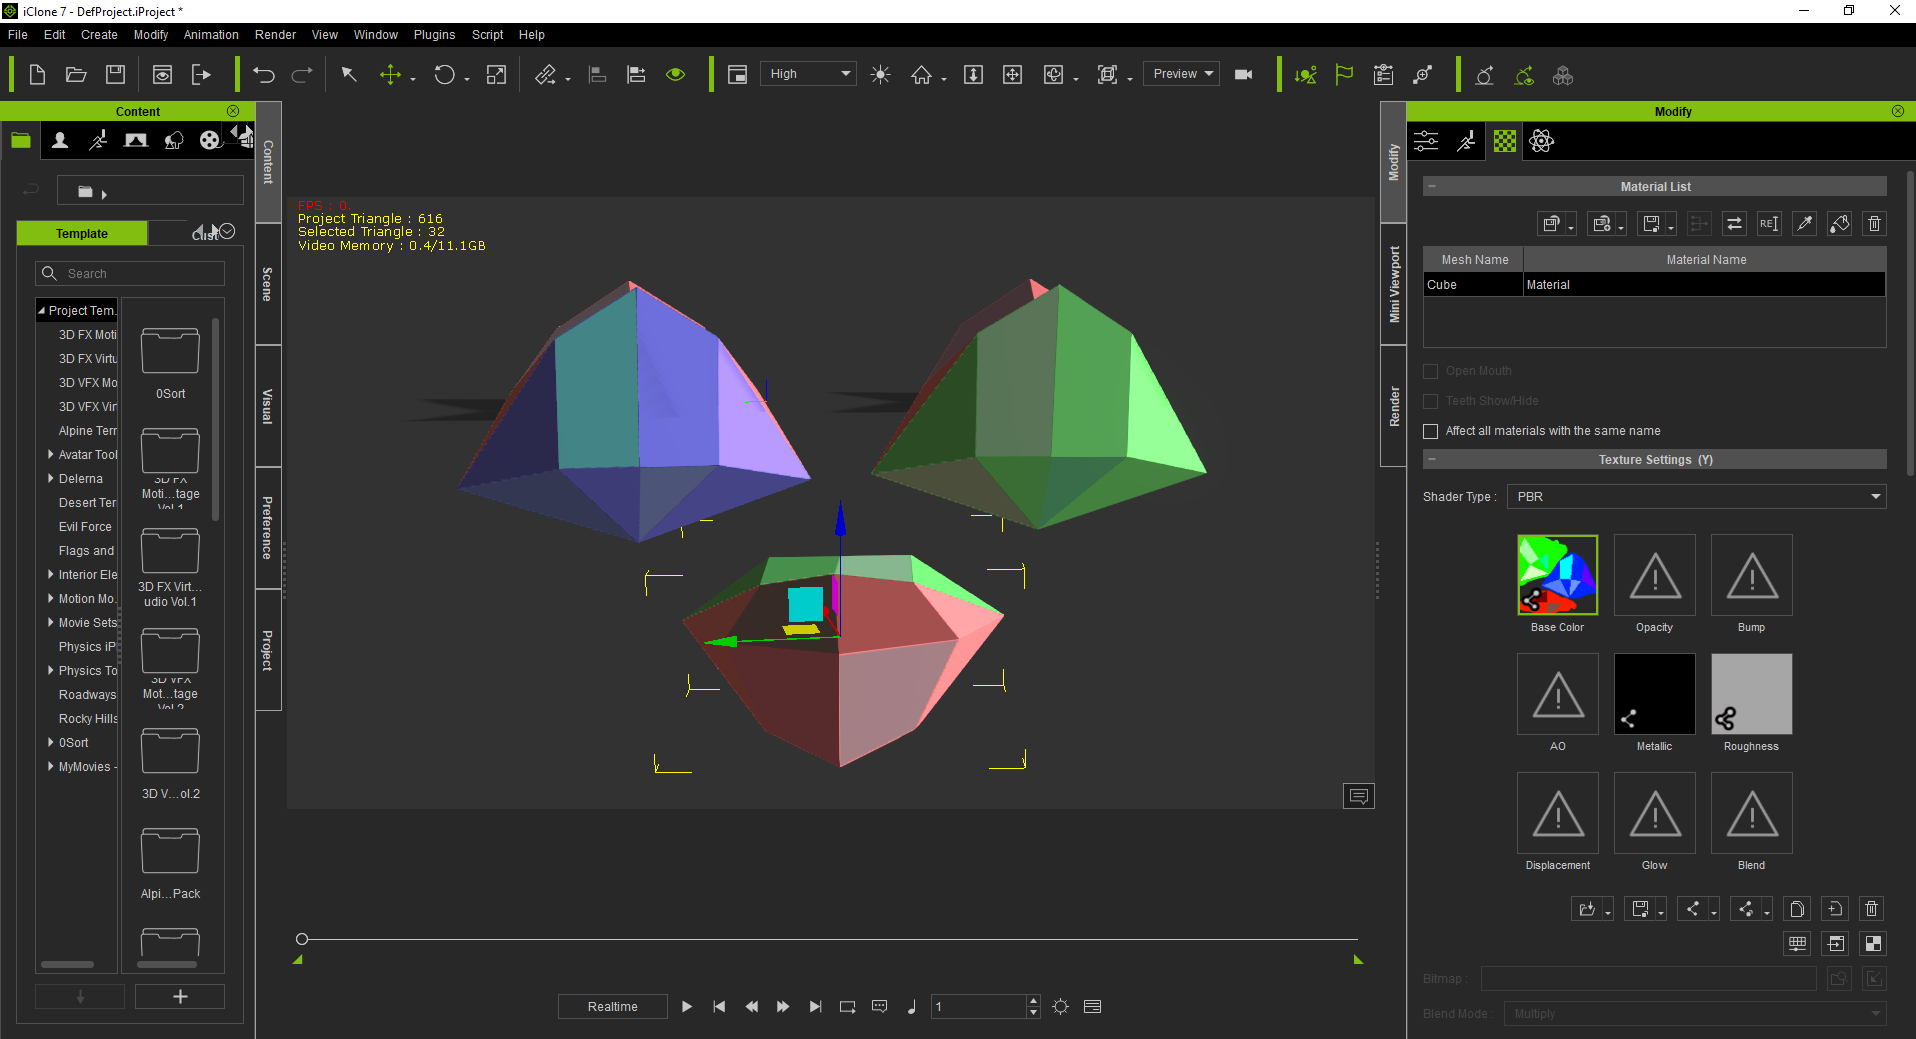The image size is (1916, 1039).
Task: Increase the current frame stepper value
Action: coord(1033,1001)
